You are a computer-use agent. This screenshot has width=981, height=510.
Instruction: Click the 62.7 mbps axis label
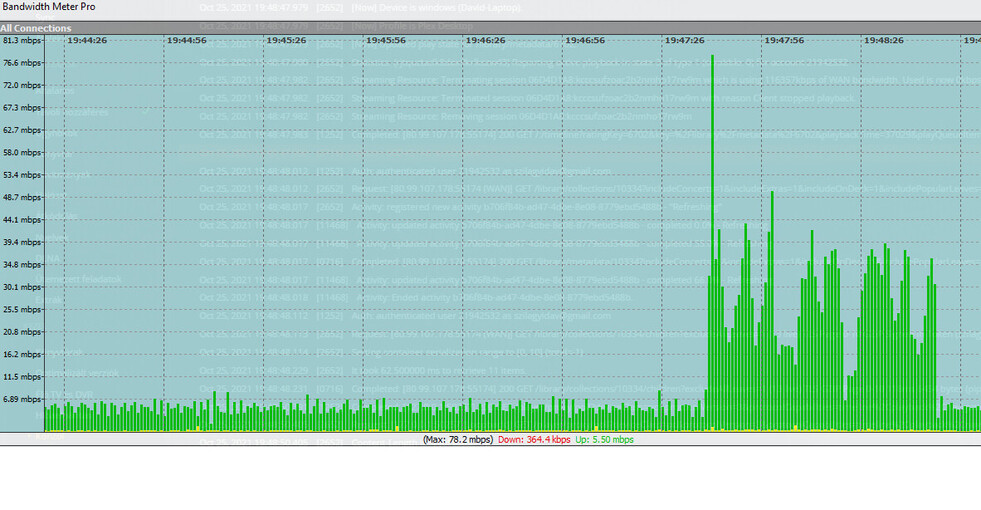[x=22, y=130]
